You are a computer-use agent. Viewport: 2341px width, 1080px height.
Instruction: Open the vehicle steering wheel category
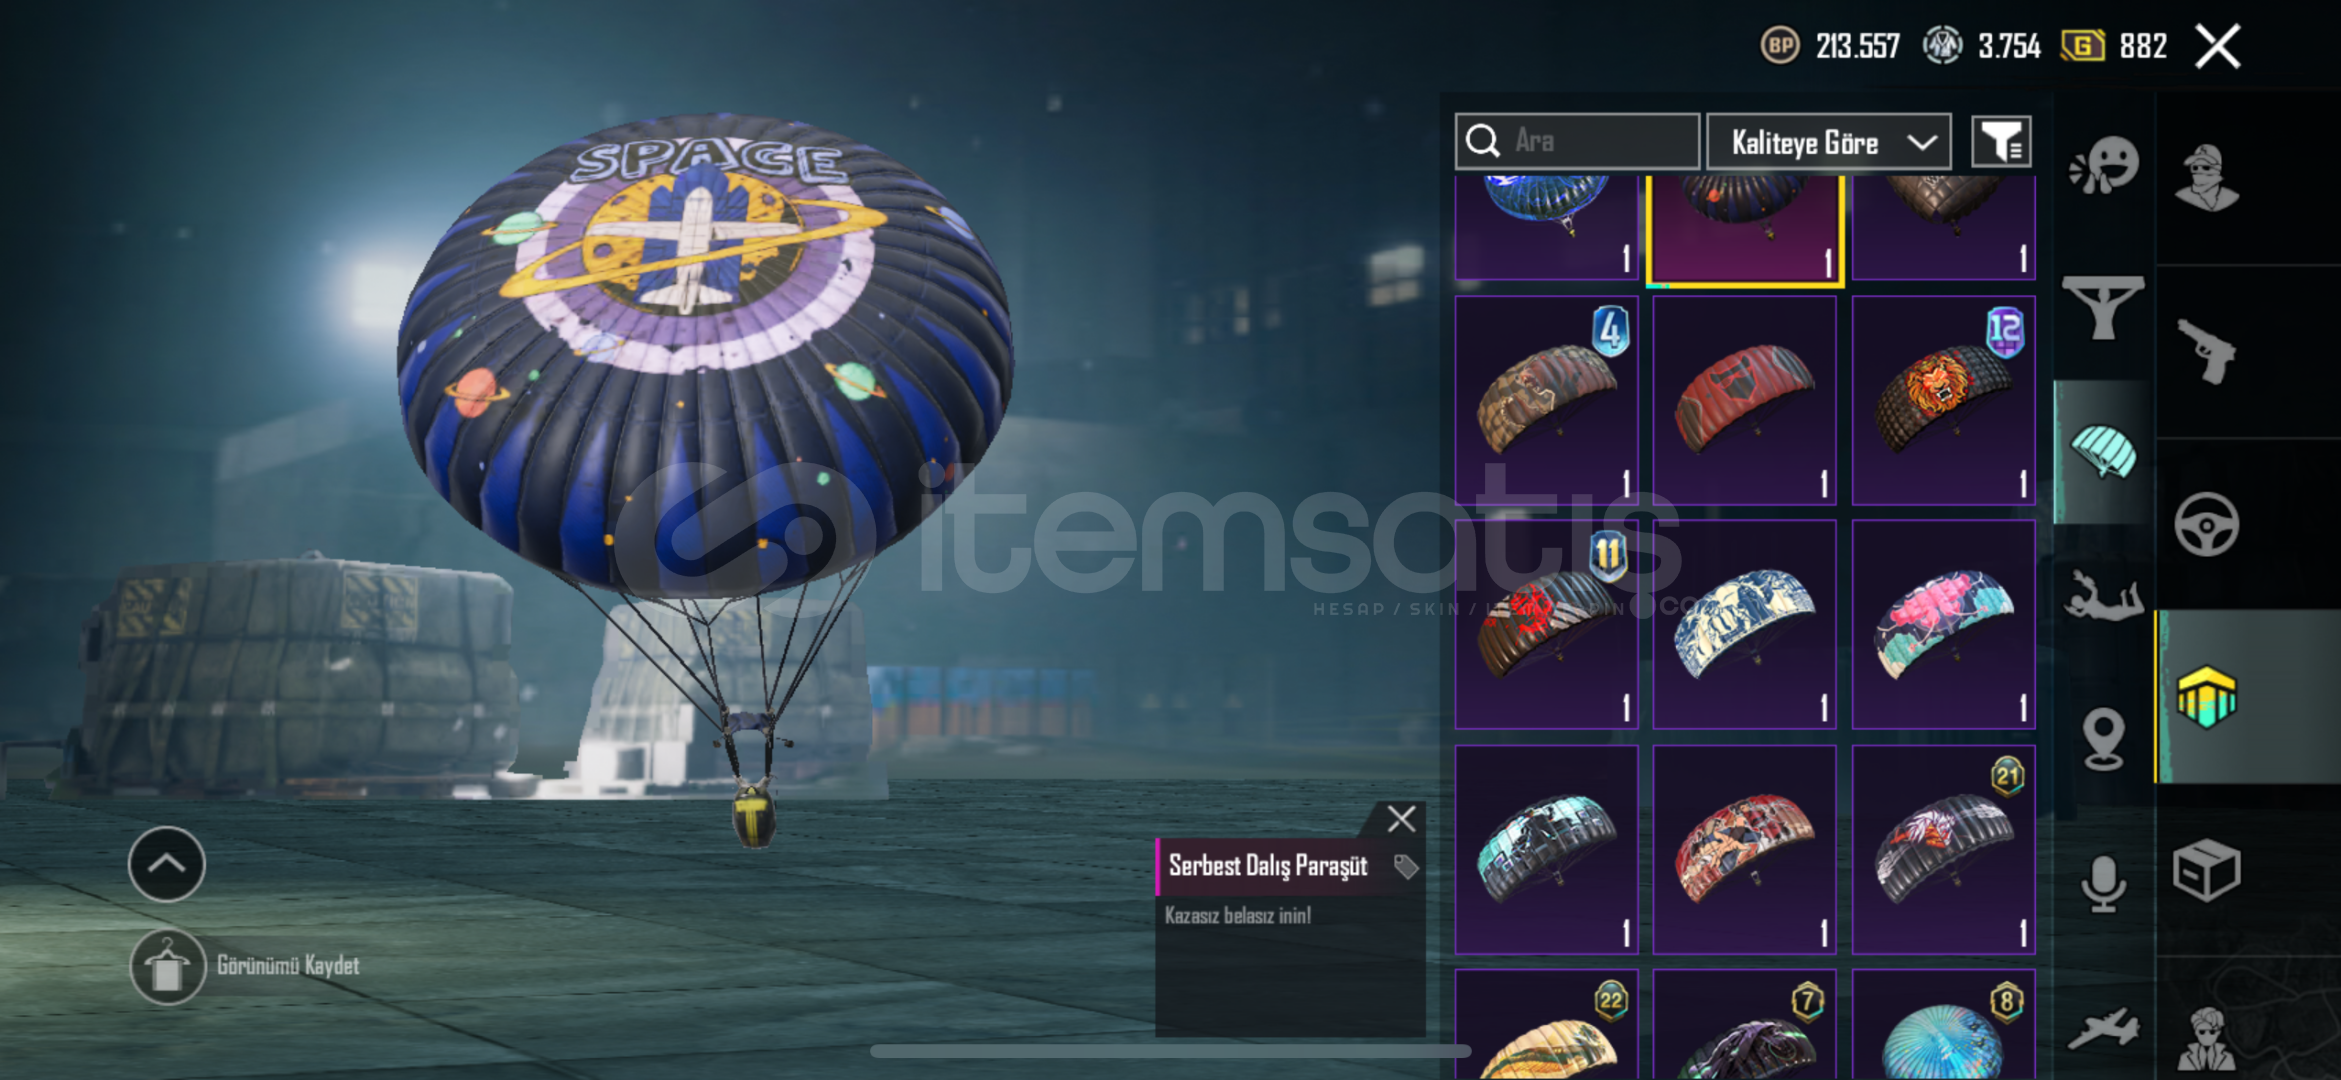click(2206, 524)
